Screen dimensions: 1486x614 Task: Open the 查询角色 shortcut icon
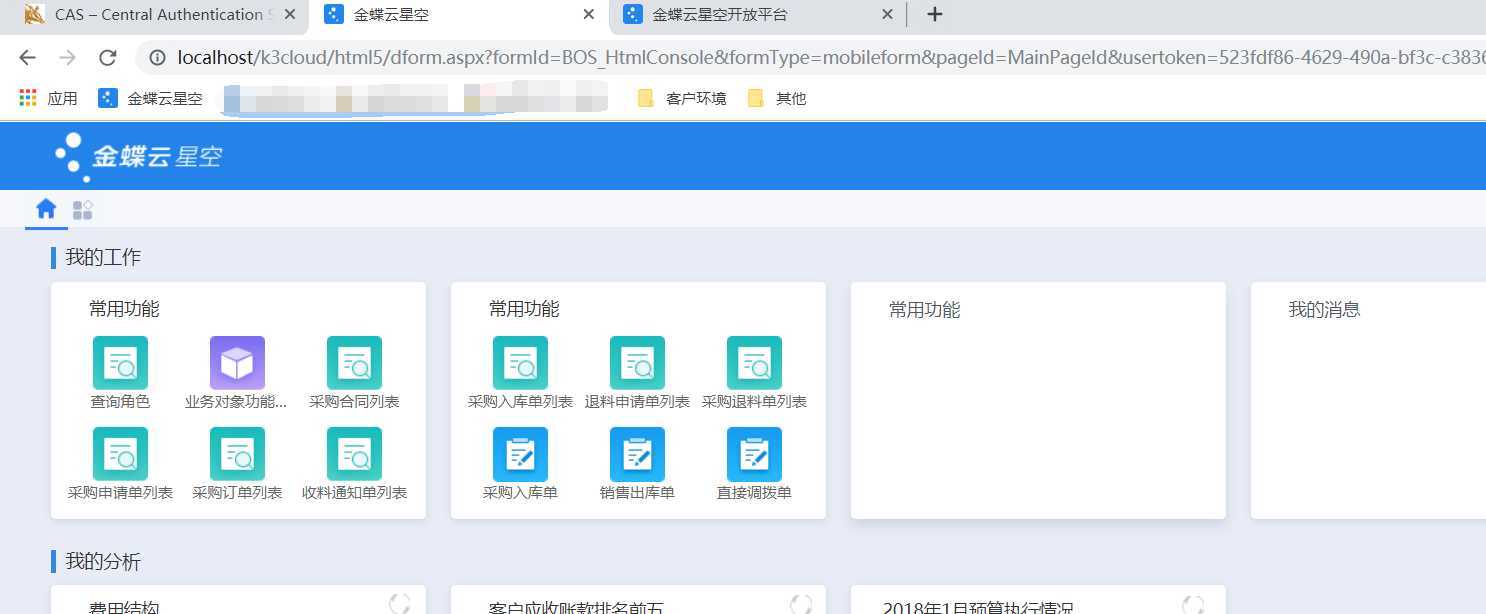[120, 362]
